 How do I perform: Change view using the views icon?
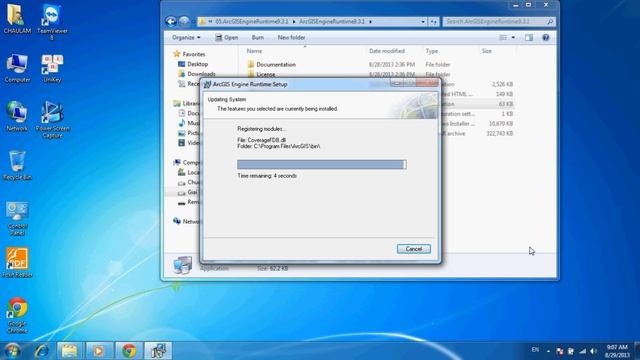click(x=503, y=38)
